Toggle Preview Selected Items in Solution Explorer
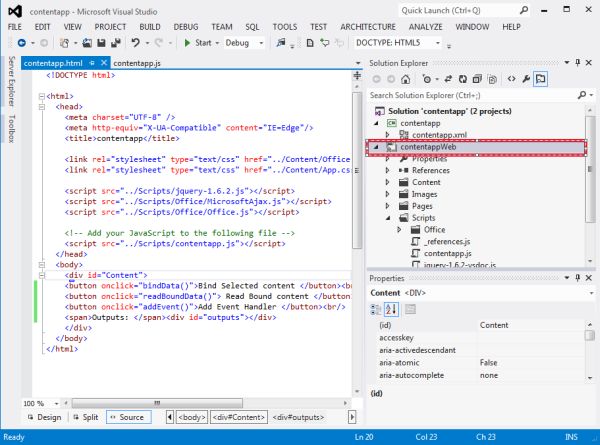600x445 pixels. point(540,79)
